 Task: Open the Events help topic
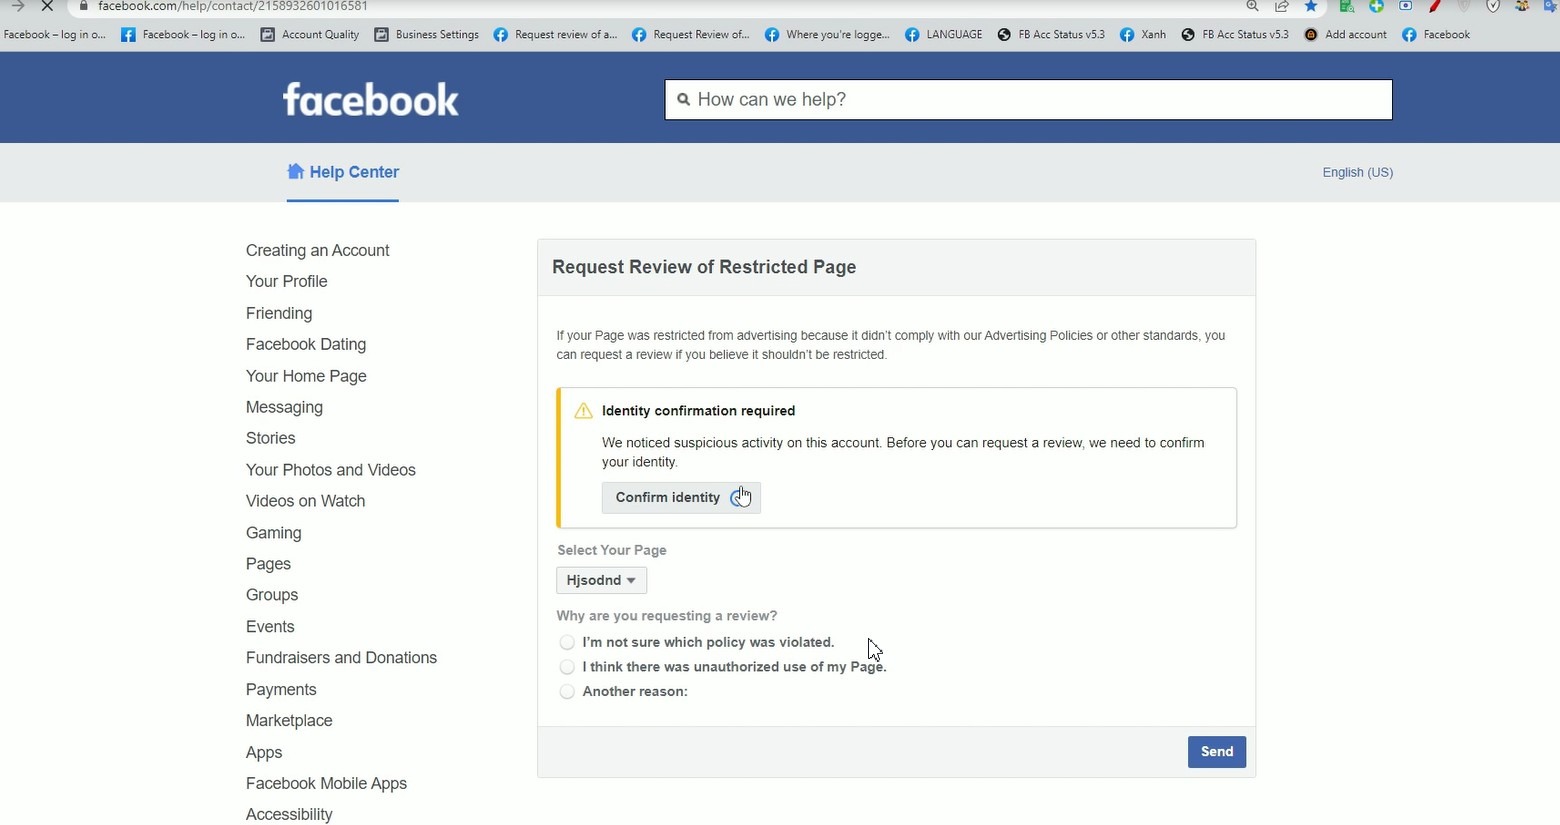point(270,627)
